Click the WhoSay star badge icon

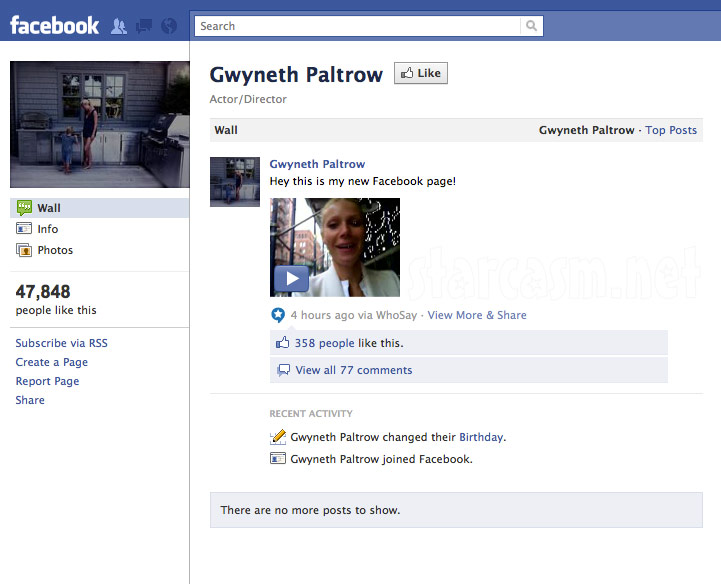tap(278, 315)
